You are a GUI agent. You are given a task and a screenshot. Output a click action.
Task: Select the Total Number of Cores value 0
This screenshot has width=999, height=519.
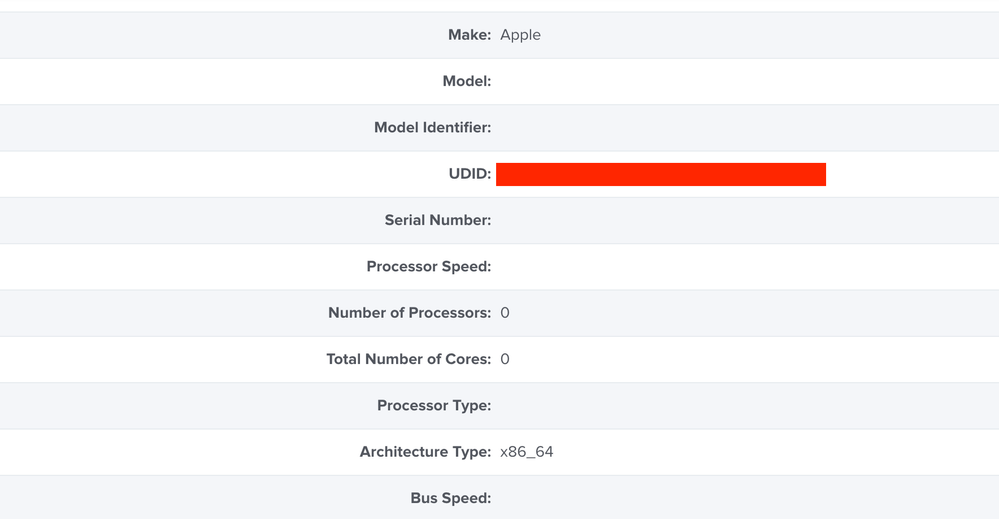point(505,359)
